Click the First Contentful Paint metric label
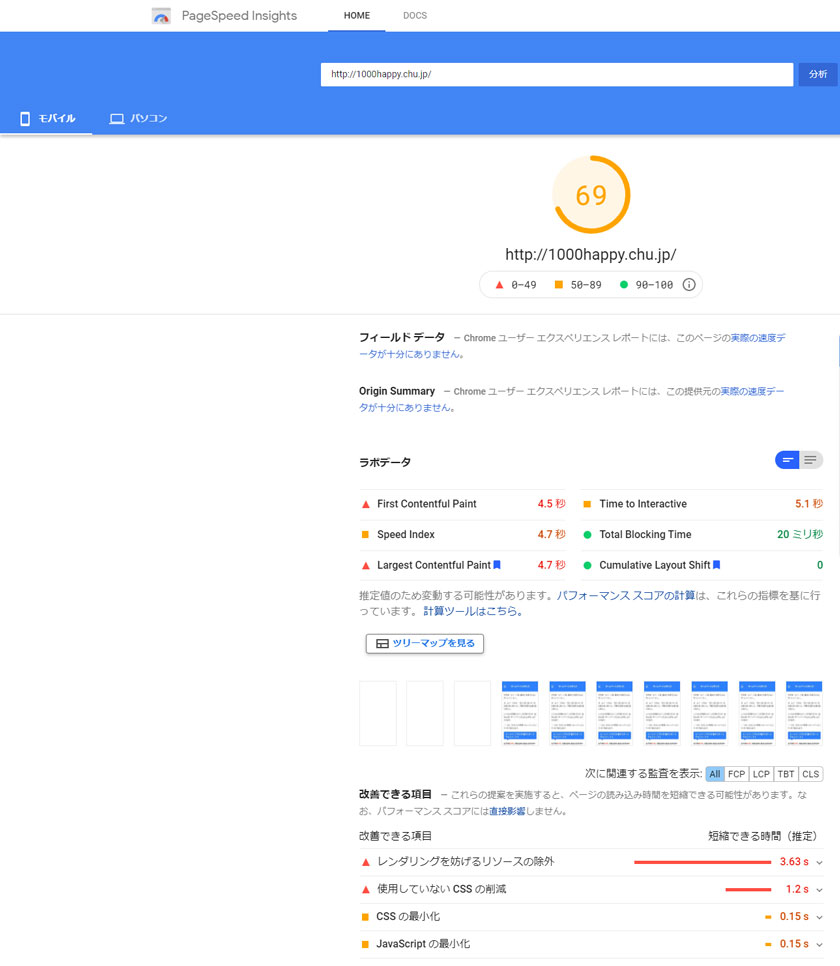Viewport: 840px width, 966px height. tap(426, 504)
